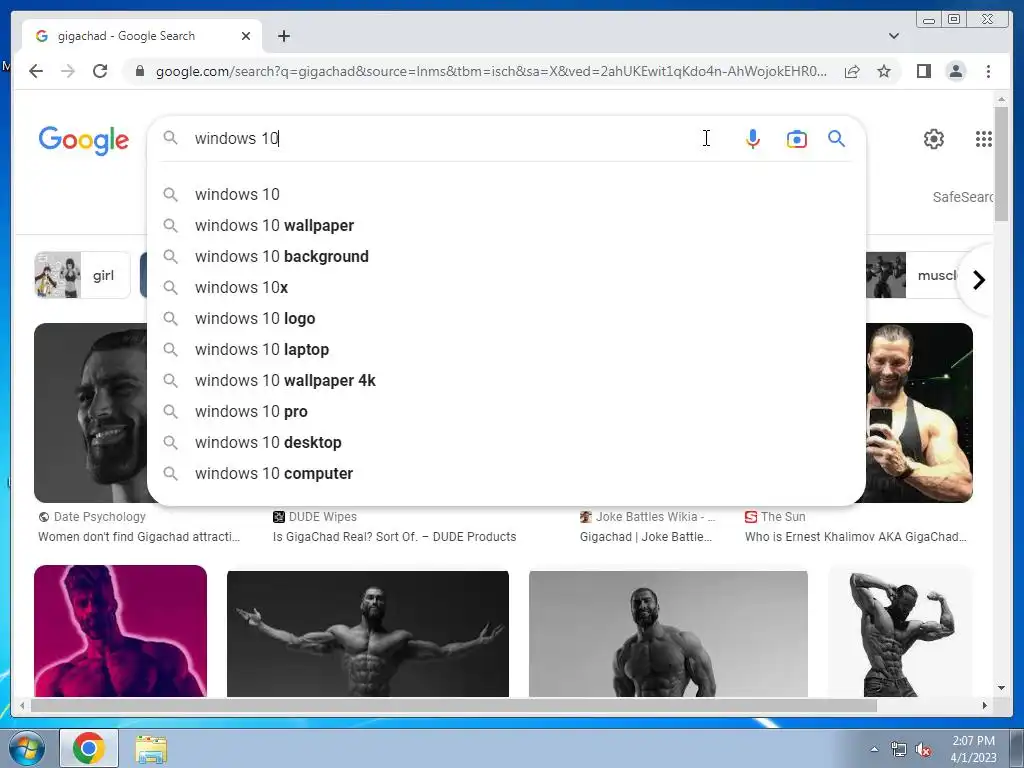Screen dimensions: 1024x768
Task: Choose 'windows 10 laptop' suggestion
Action: tap(506, 349)
